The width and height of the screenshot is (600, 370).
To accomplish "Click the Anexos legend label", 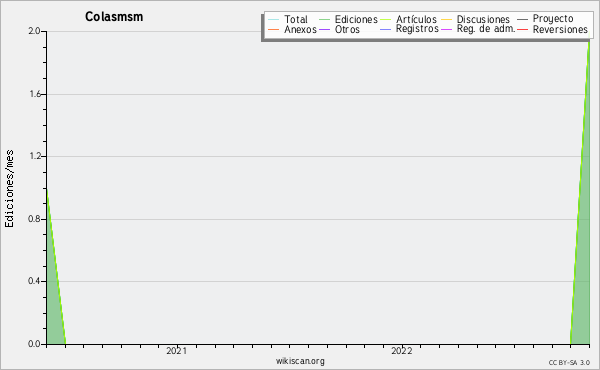I will click(x=300, y=29).
